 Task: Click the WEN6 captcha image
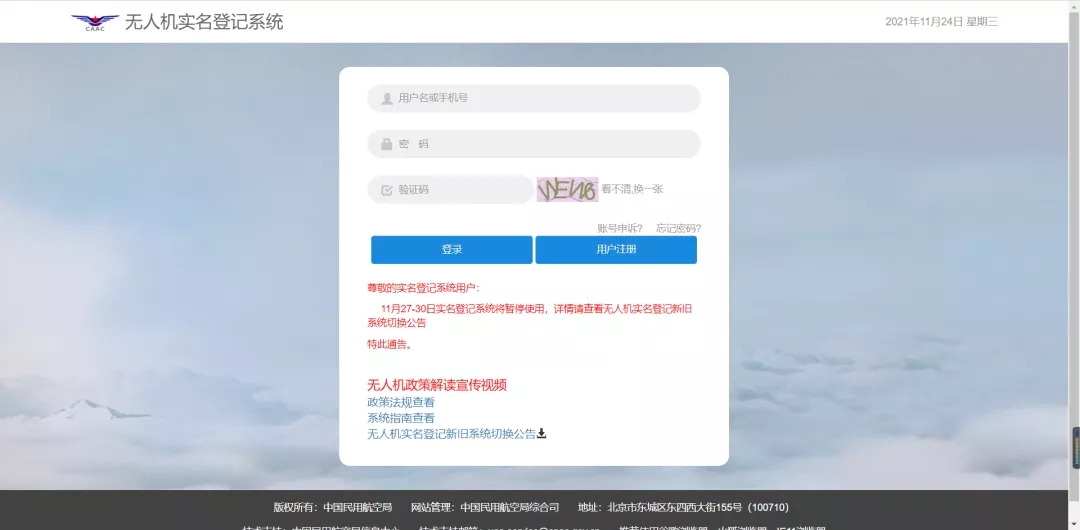click(x=567, y=189)
